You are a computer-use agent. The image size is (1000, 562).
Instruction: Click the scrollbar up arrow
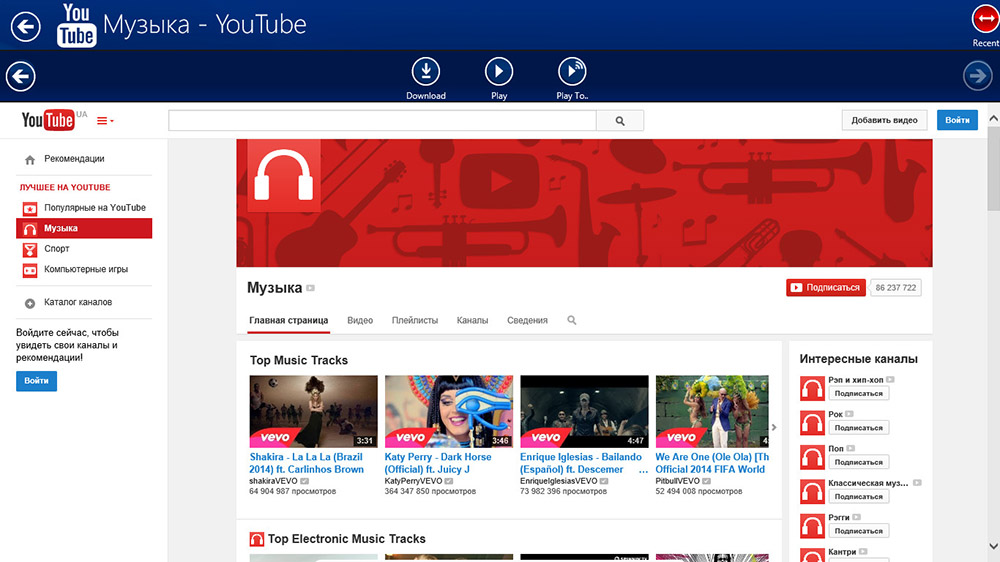993,119
